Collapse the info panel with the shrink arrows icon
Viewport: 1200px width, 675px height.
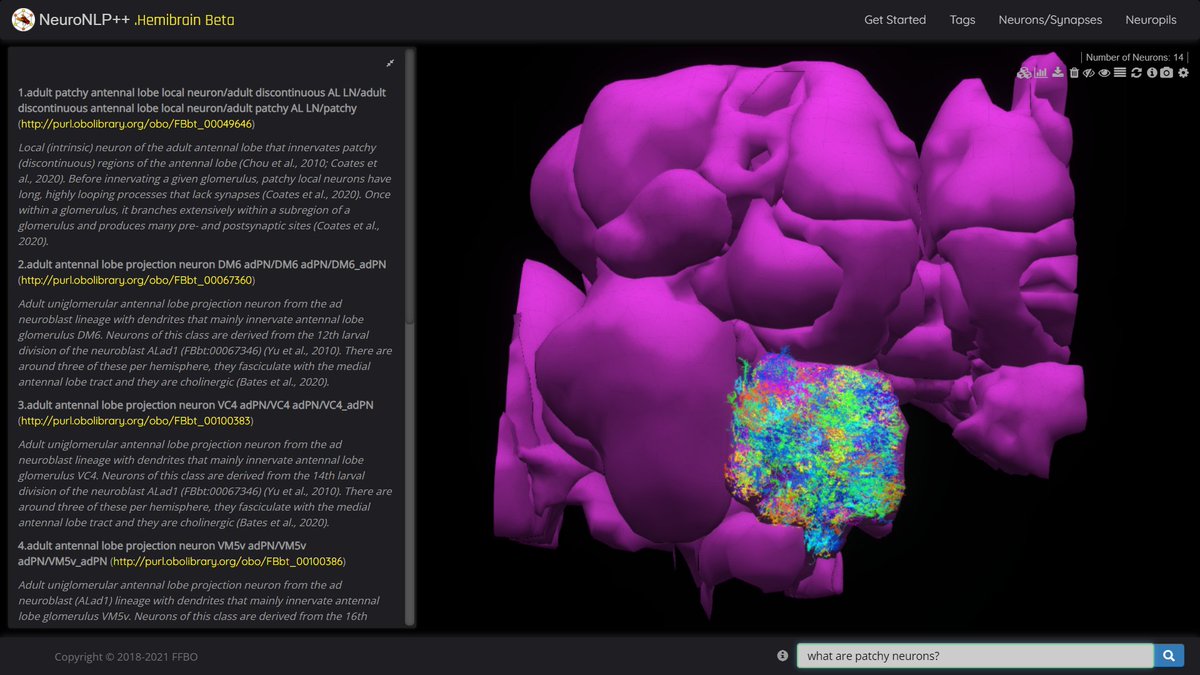[x=390, y=63]
